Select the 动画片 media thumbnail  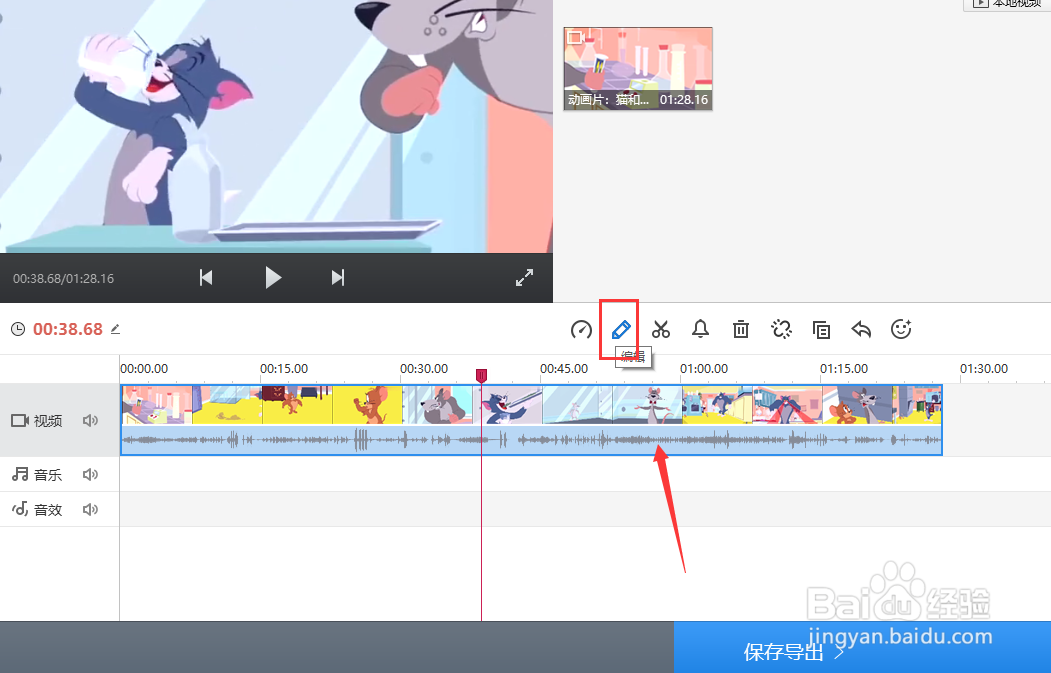(x=637, y=68)
